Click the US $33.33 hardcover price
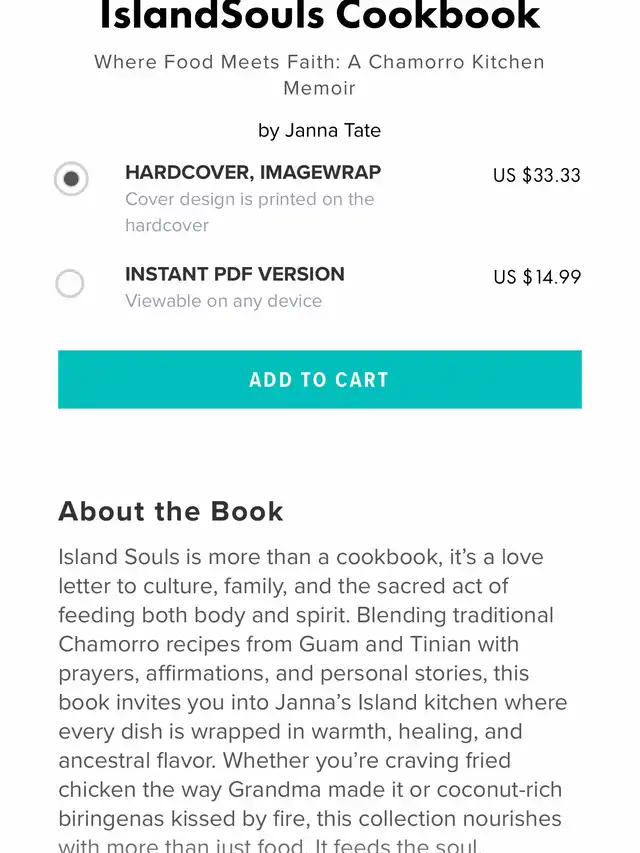 [x=537, y=175]
